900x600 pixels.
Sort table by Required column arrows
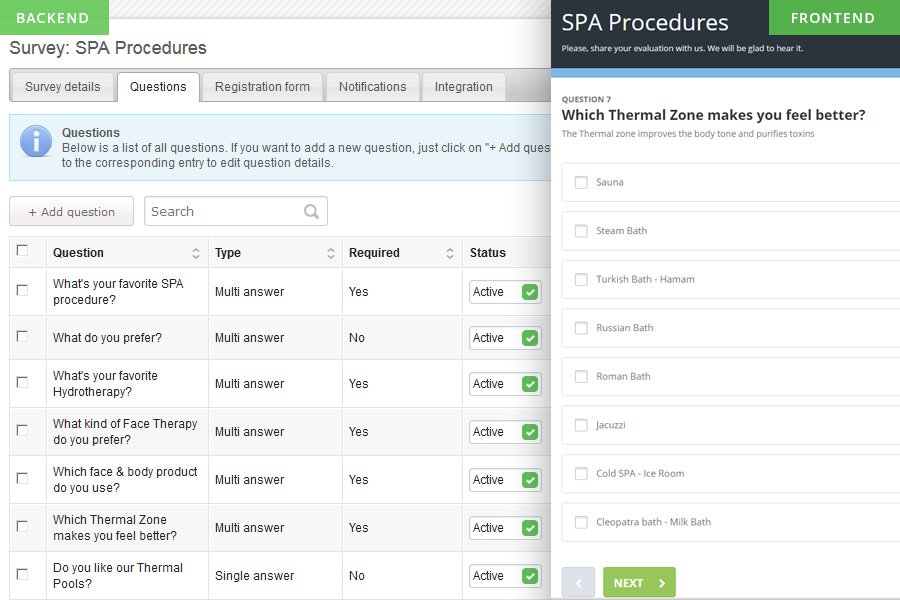pyautogui.click(x=450, y=253)
